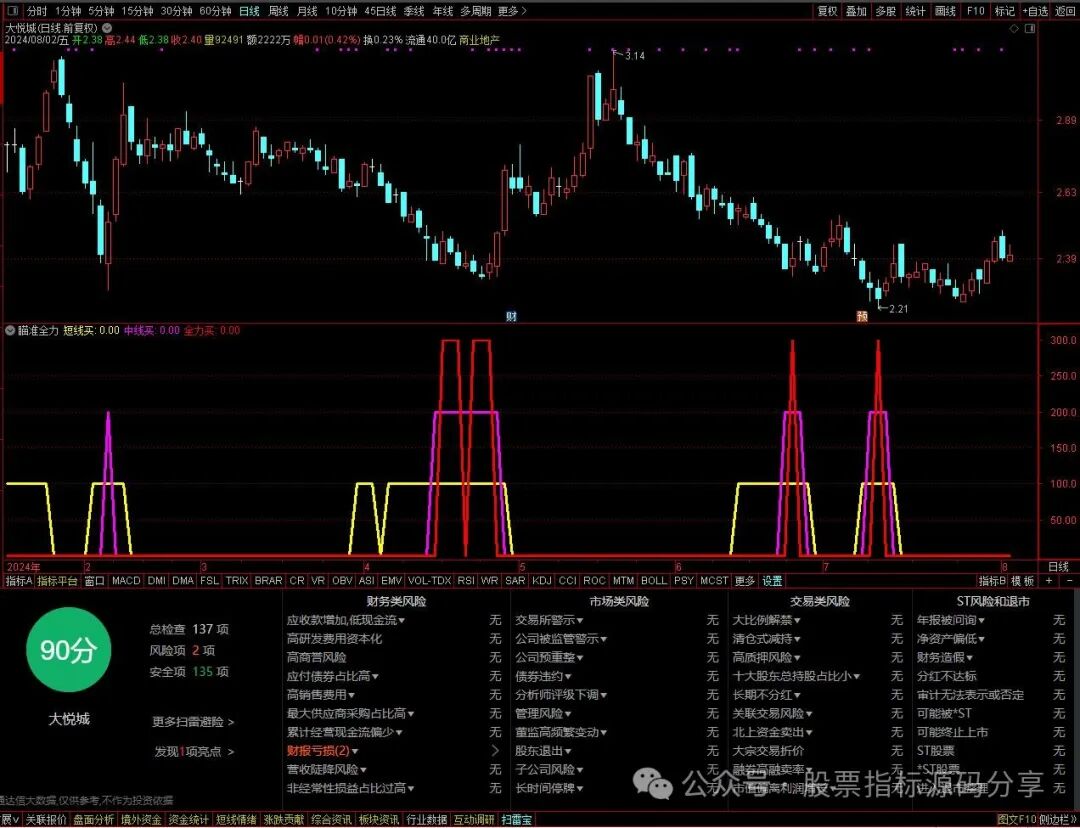Open the 更多扫雷避险 link

tap(194, 722)
